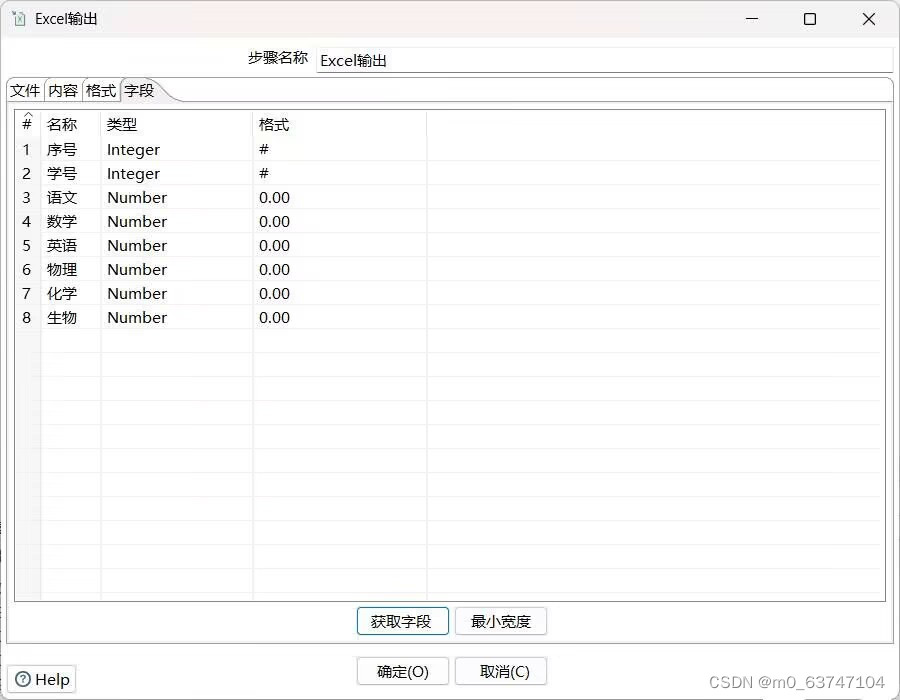This screenshot has width=900, height=700.
Task: Click the 0.00 format cell of 生物
Action: point(340,317)
